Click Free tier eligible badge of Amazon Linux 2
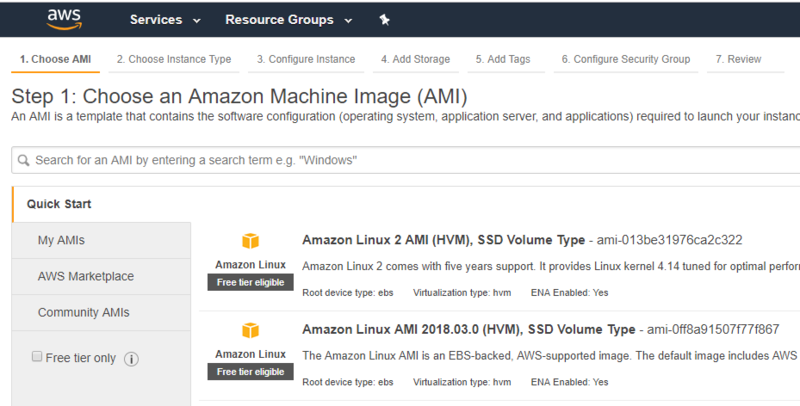The width and height of the screenshot is (800, 406). click(251, 283)
